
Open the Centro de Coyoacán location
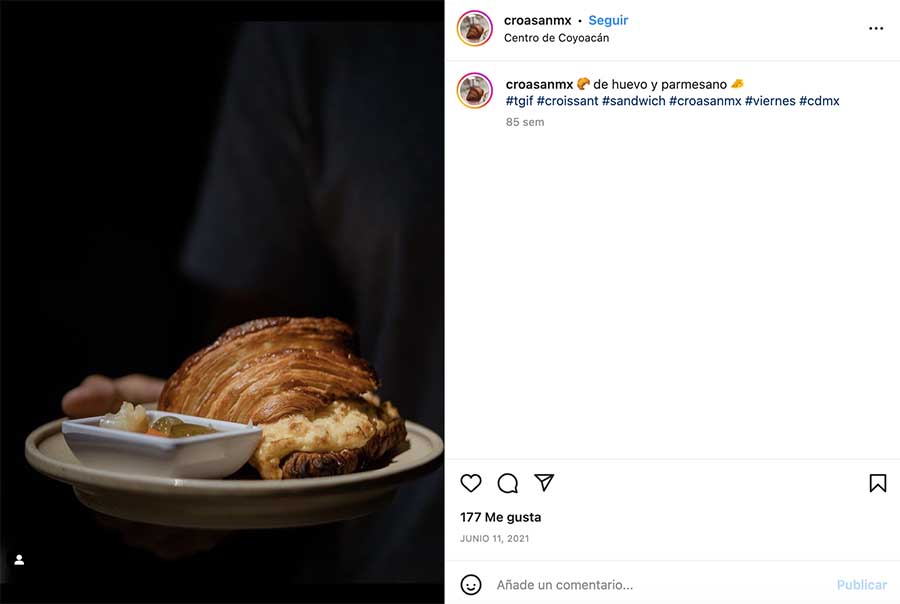coord(556,38)
